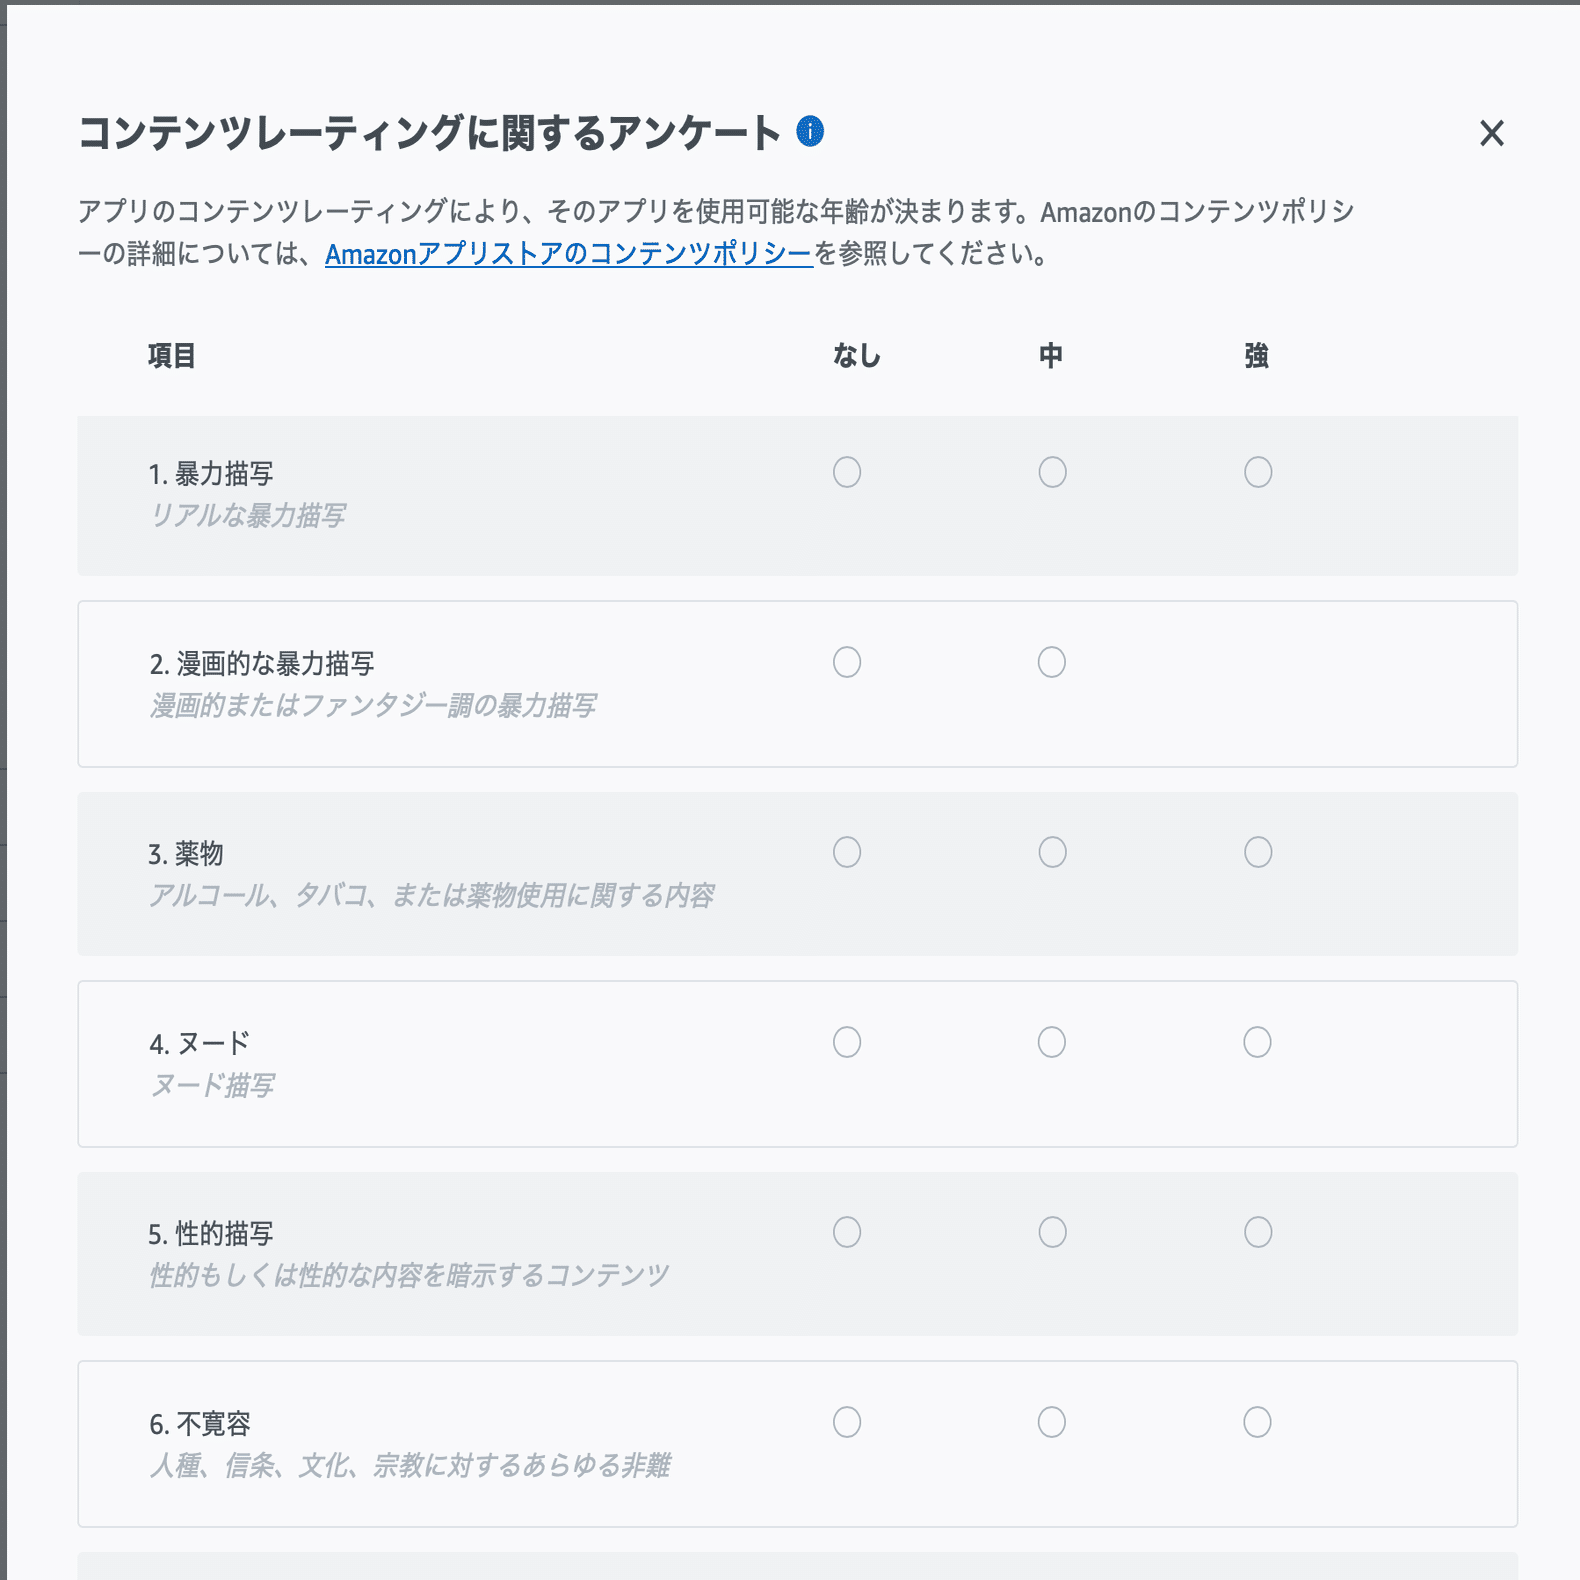The width and height of the screenshot is (1580, 1580).
Task: Select 強 for ヌード
Action: pyautogui.click(x=1257, y=1042)
